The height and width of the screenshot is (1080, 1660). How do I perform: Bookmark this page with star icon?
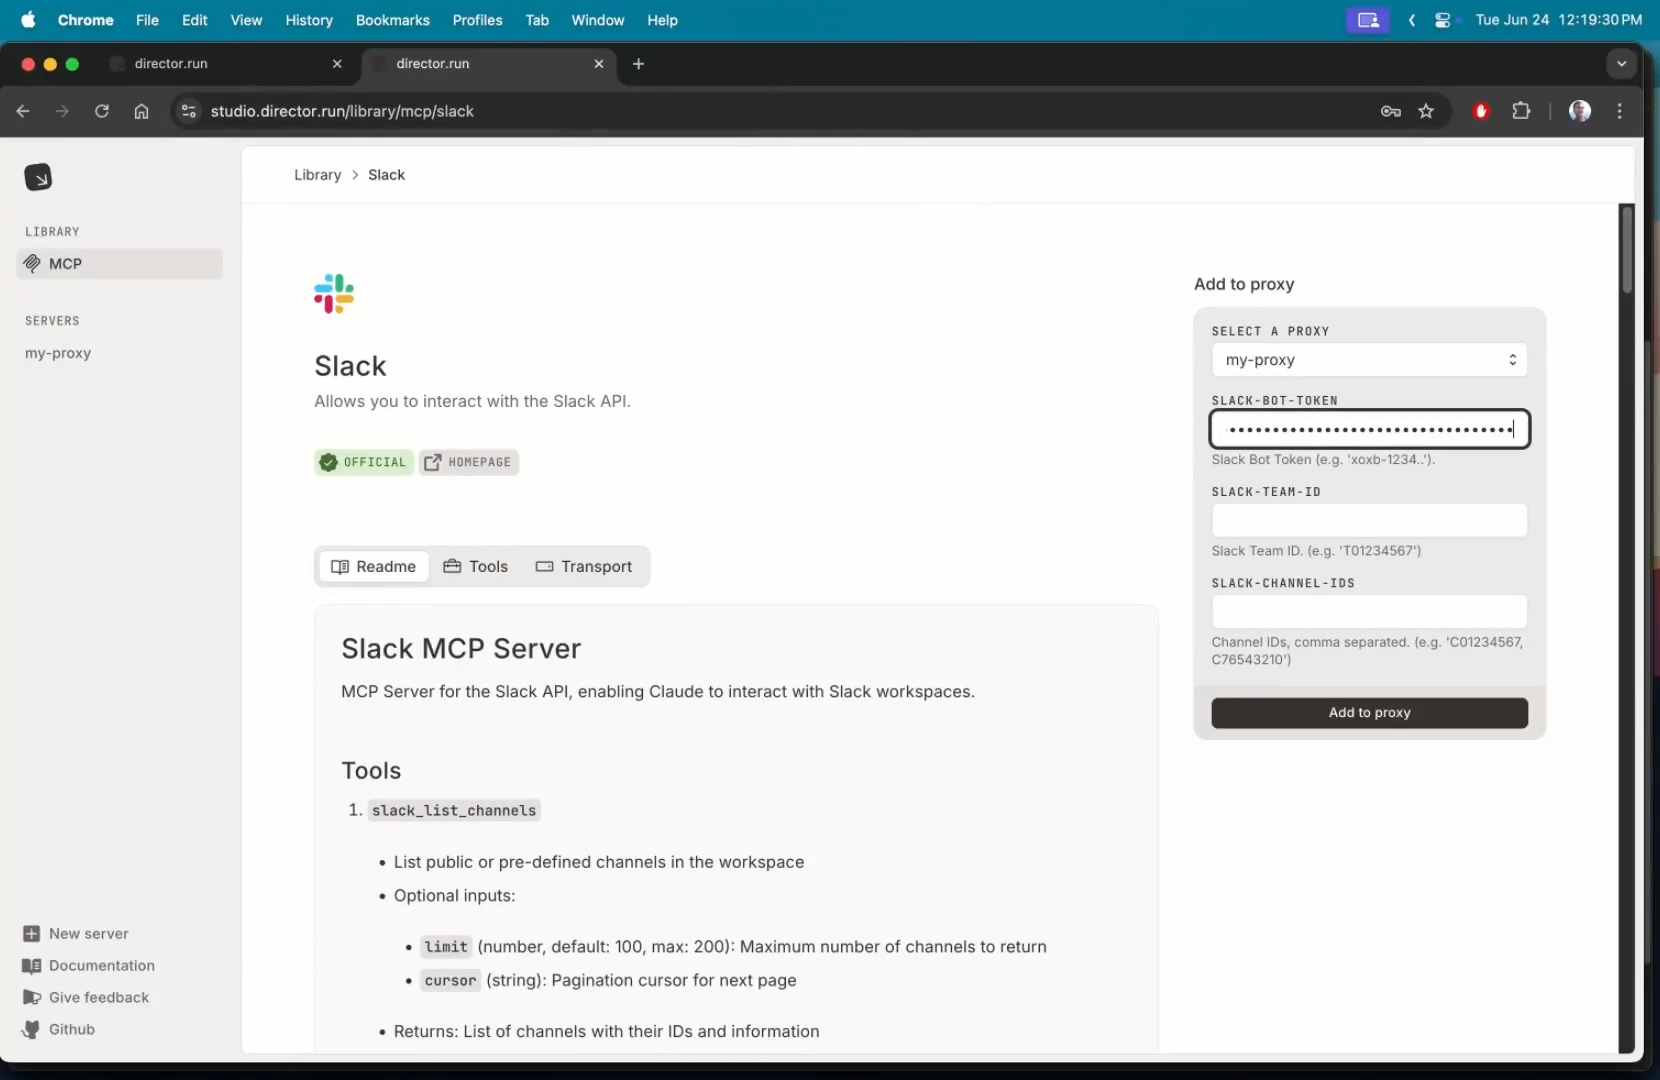tap(1426, 111)
